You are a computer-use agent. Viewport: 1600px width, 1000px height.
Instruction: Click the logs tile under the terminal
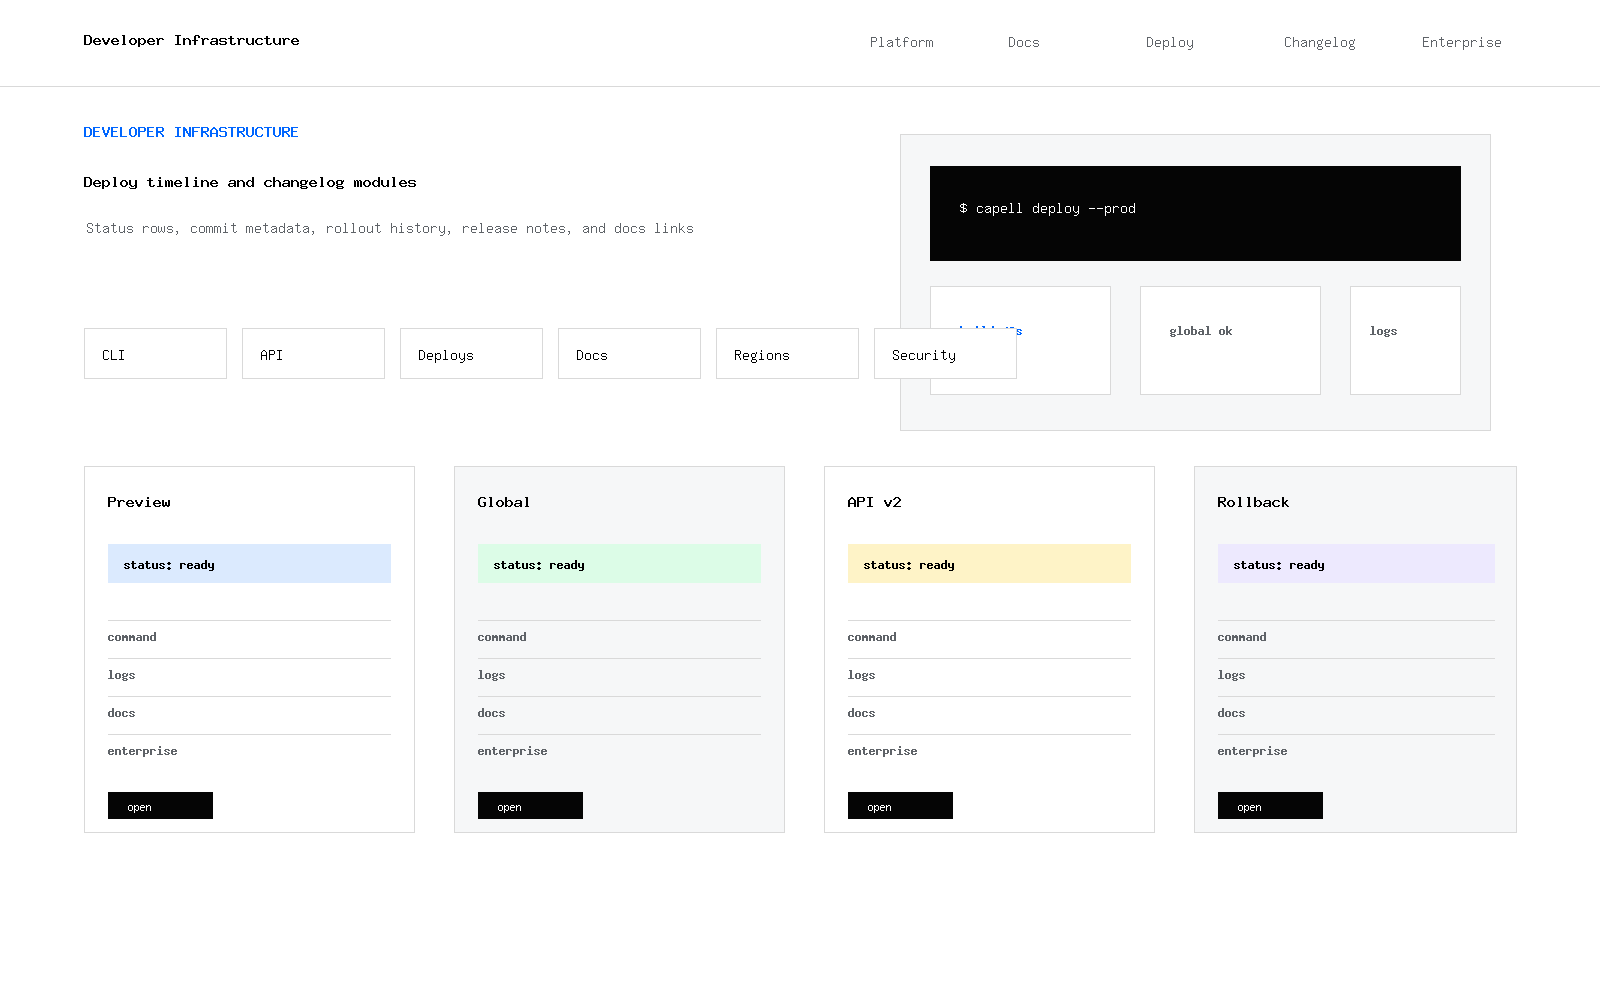click(1405, 340)
